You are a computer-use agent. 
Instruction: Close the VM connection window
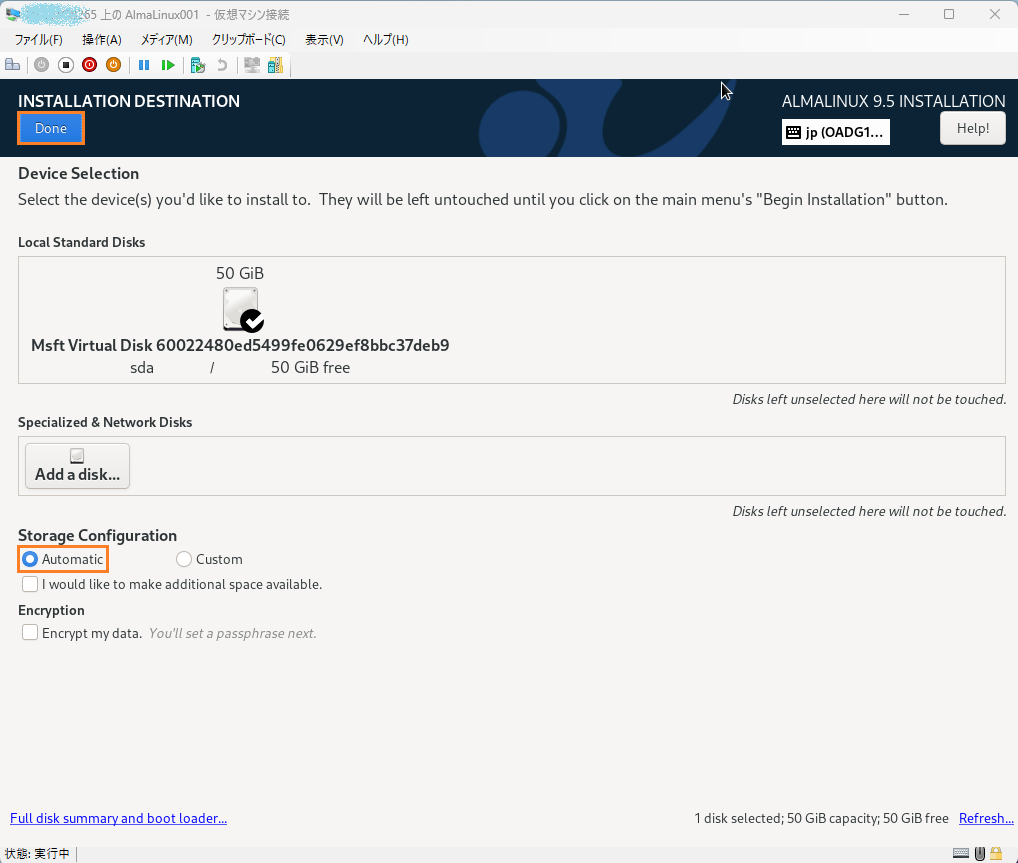[x=995, y=14]
